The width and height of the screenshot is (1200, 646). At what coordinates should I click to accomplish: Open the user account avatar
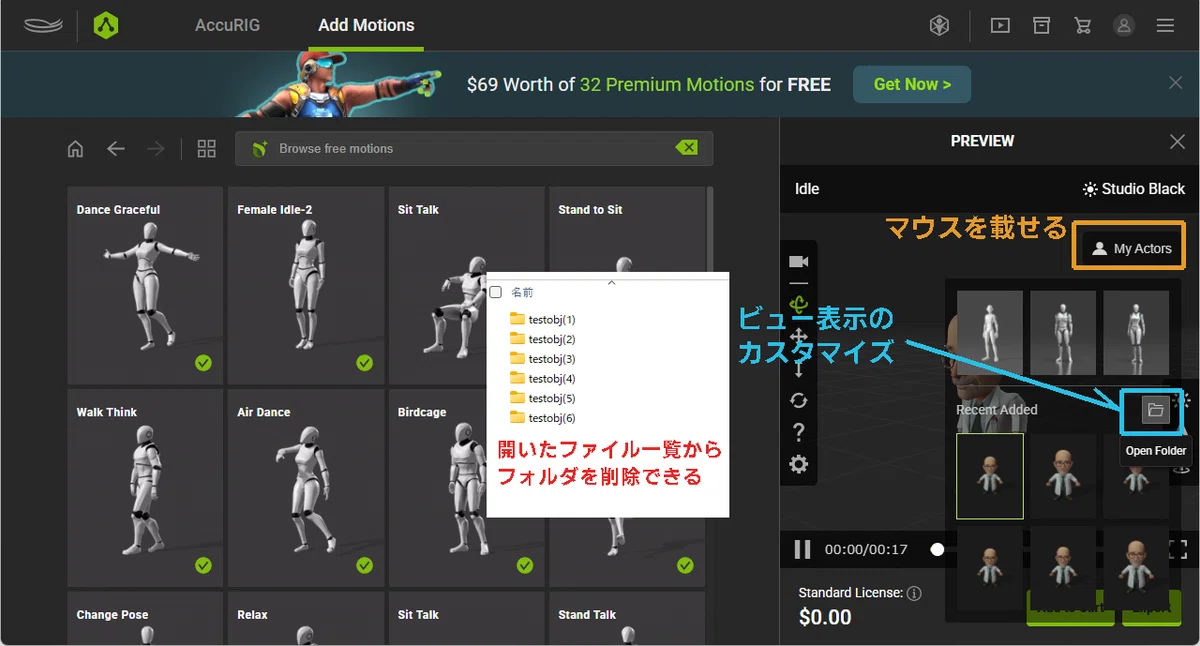click(1124, 26)
